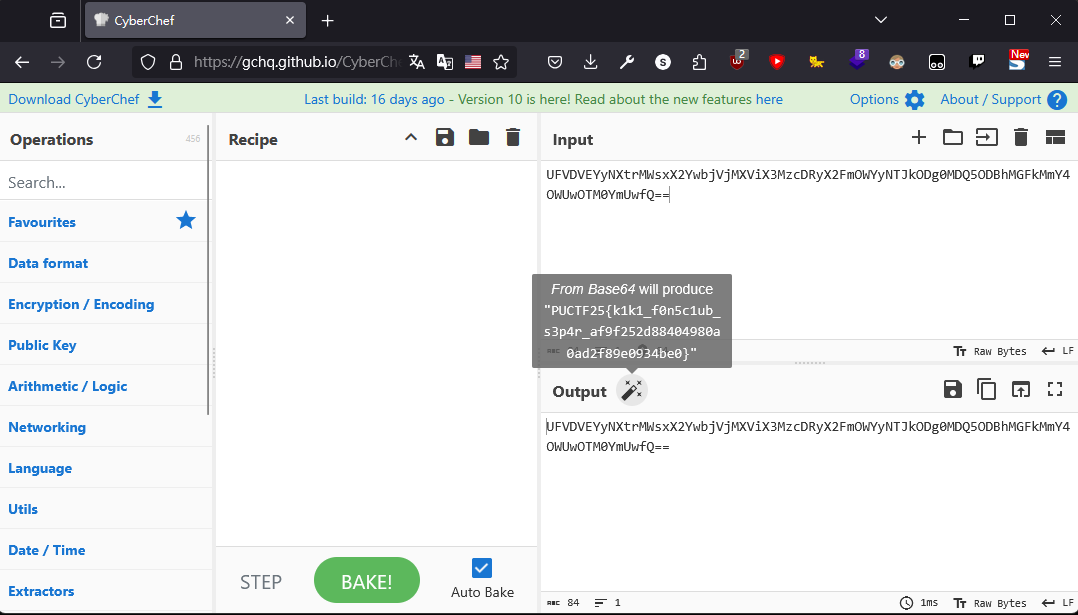This screenshot has width=1078, height=615.
Task: Copy raw output to clipboard
Action: point(987,390)
